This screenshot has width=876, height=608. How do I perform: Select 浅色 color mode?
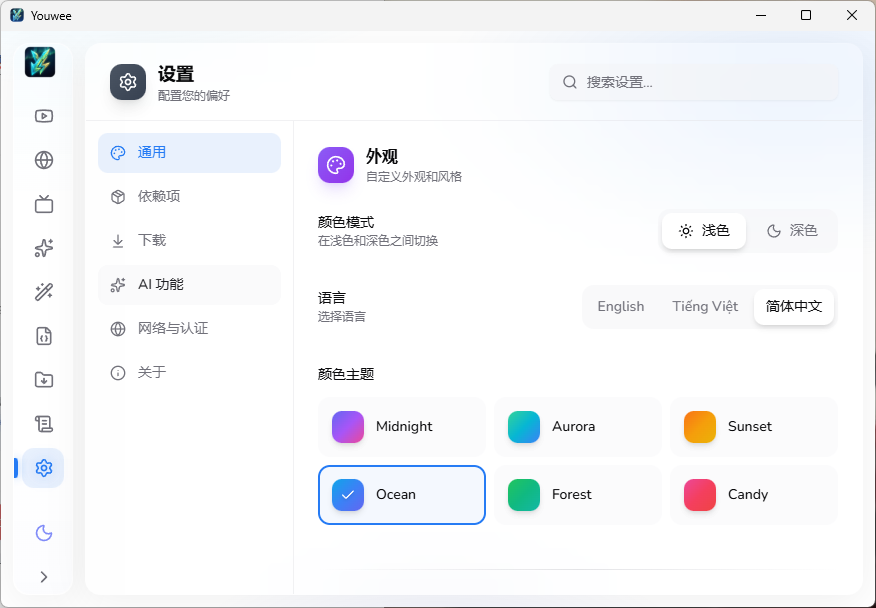click(704, 231)
